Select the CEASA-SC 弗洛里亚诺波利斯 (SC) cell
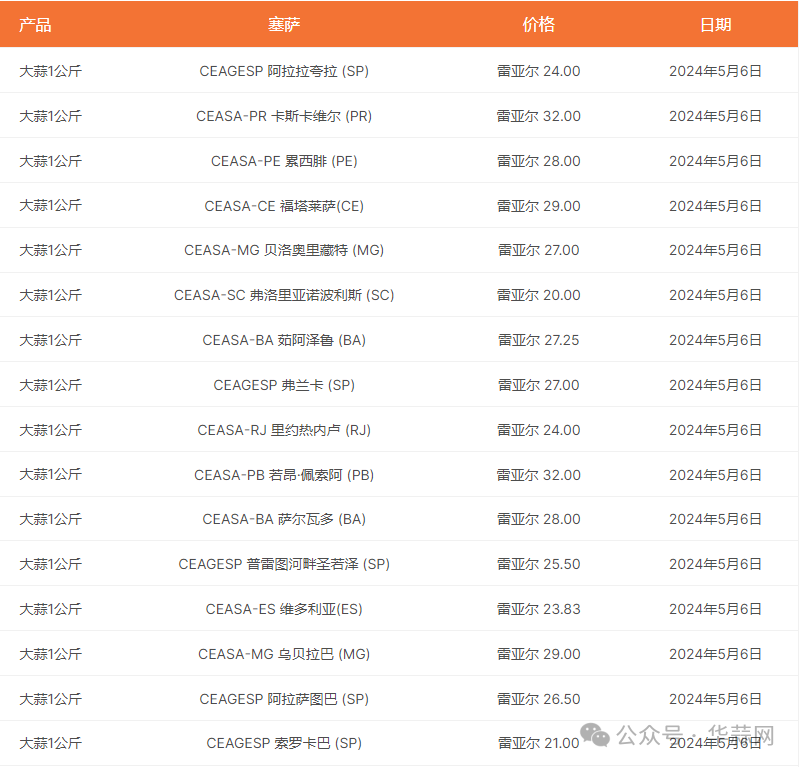The image size is (800, 767). 284,295
